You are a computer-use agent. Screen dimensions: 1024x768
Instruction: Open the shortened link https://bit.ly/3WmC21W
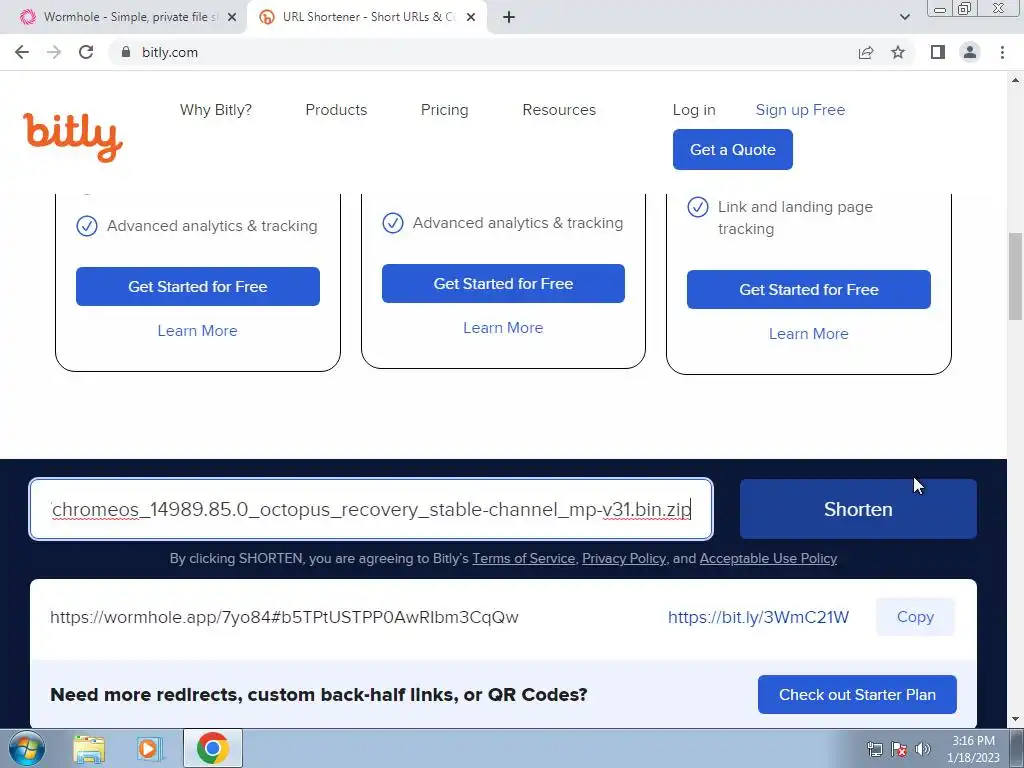758,617
